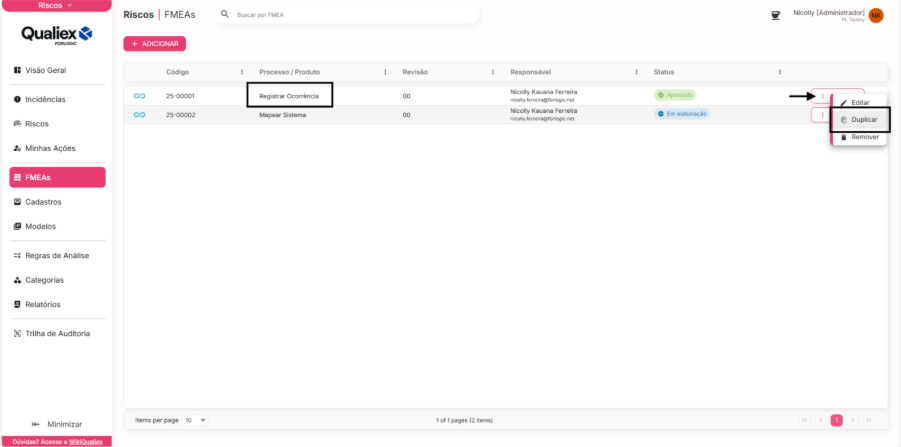Open the items per page dropdown
The height and width of the screenshot is (447, 901).
pos(196,420)
